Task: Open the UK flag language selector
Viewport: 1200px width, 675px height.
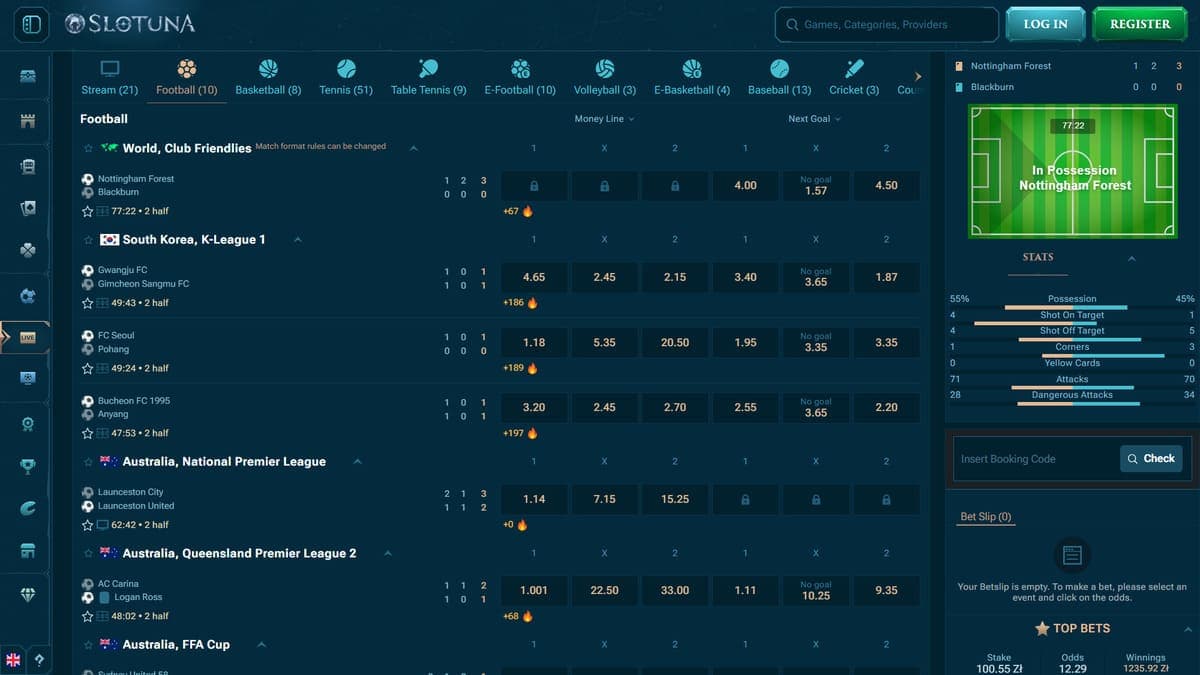Action: (13, 660)
